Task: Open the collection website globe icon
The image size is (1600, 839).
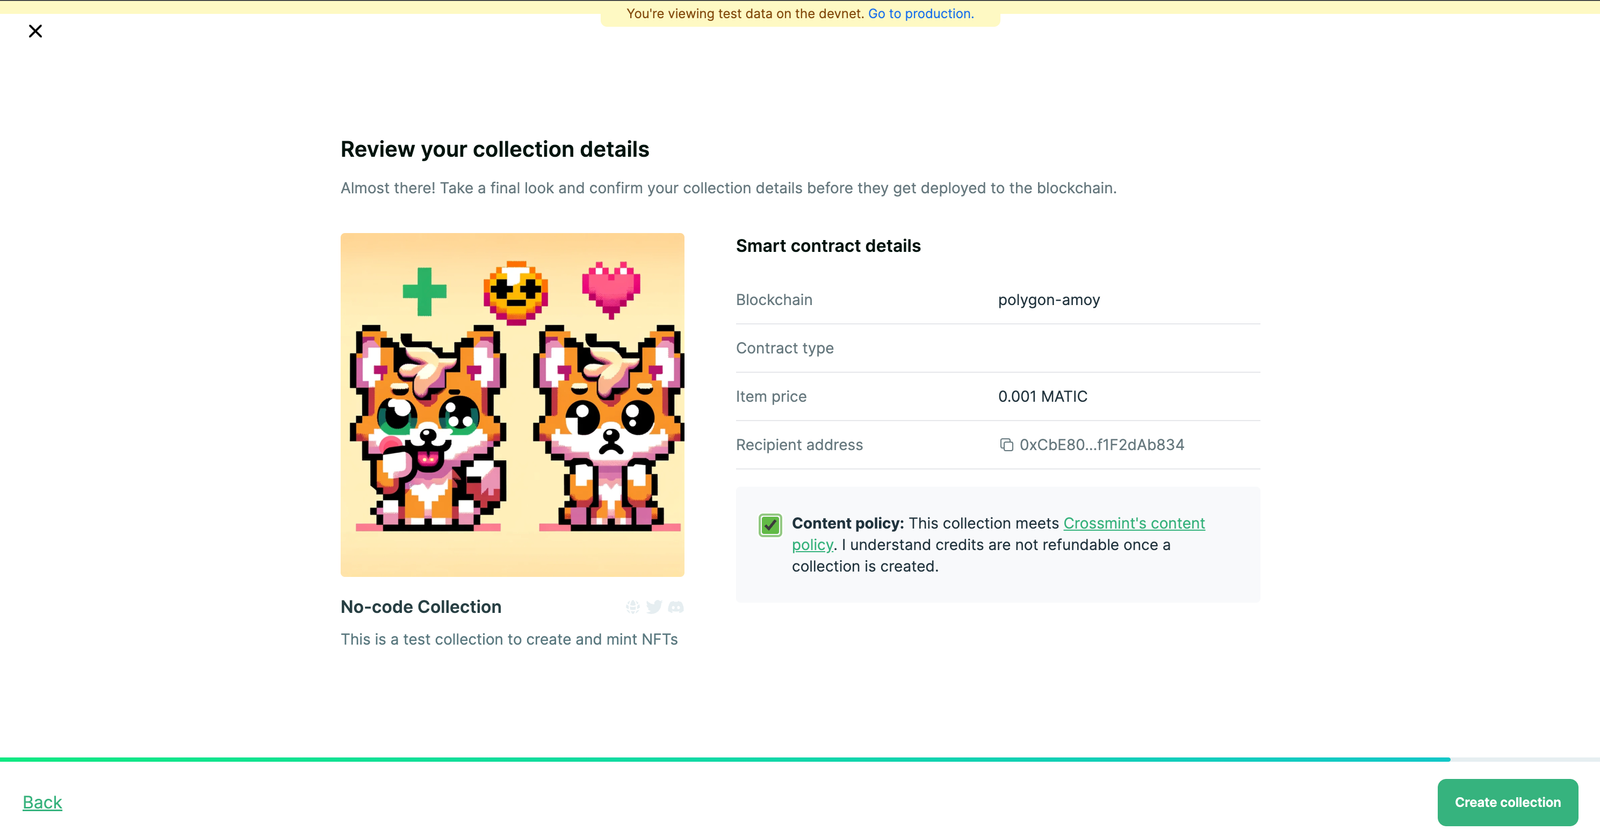Action: 633,607
